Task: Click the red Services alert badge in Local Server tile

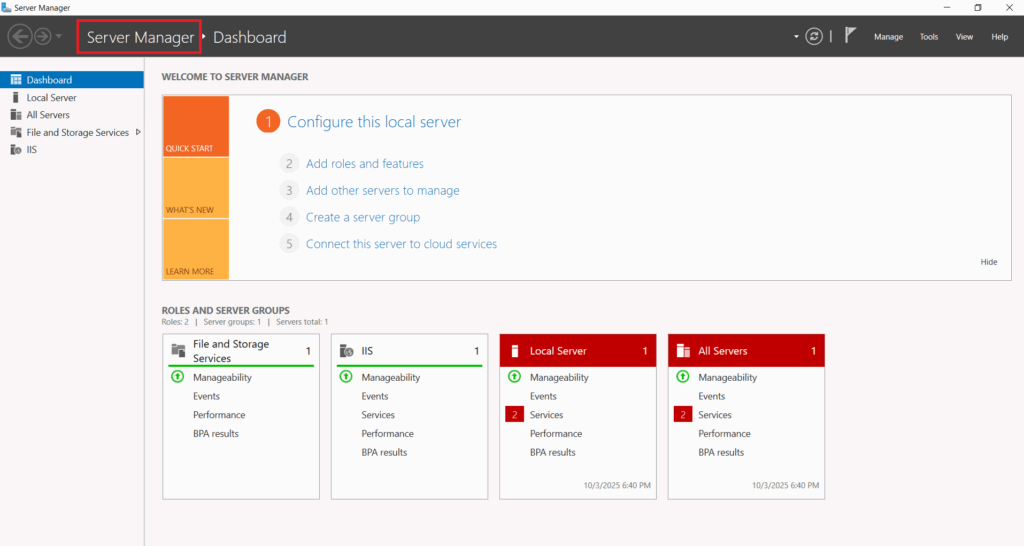Action: coord(514,415)
